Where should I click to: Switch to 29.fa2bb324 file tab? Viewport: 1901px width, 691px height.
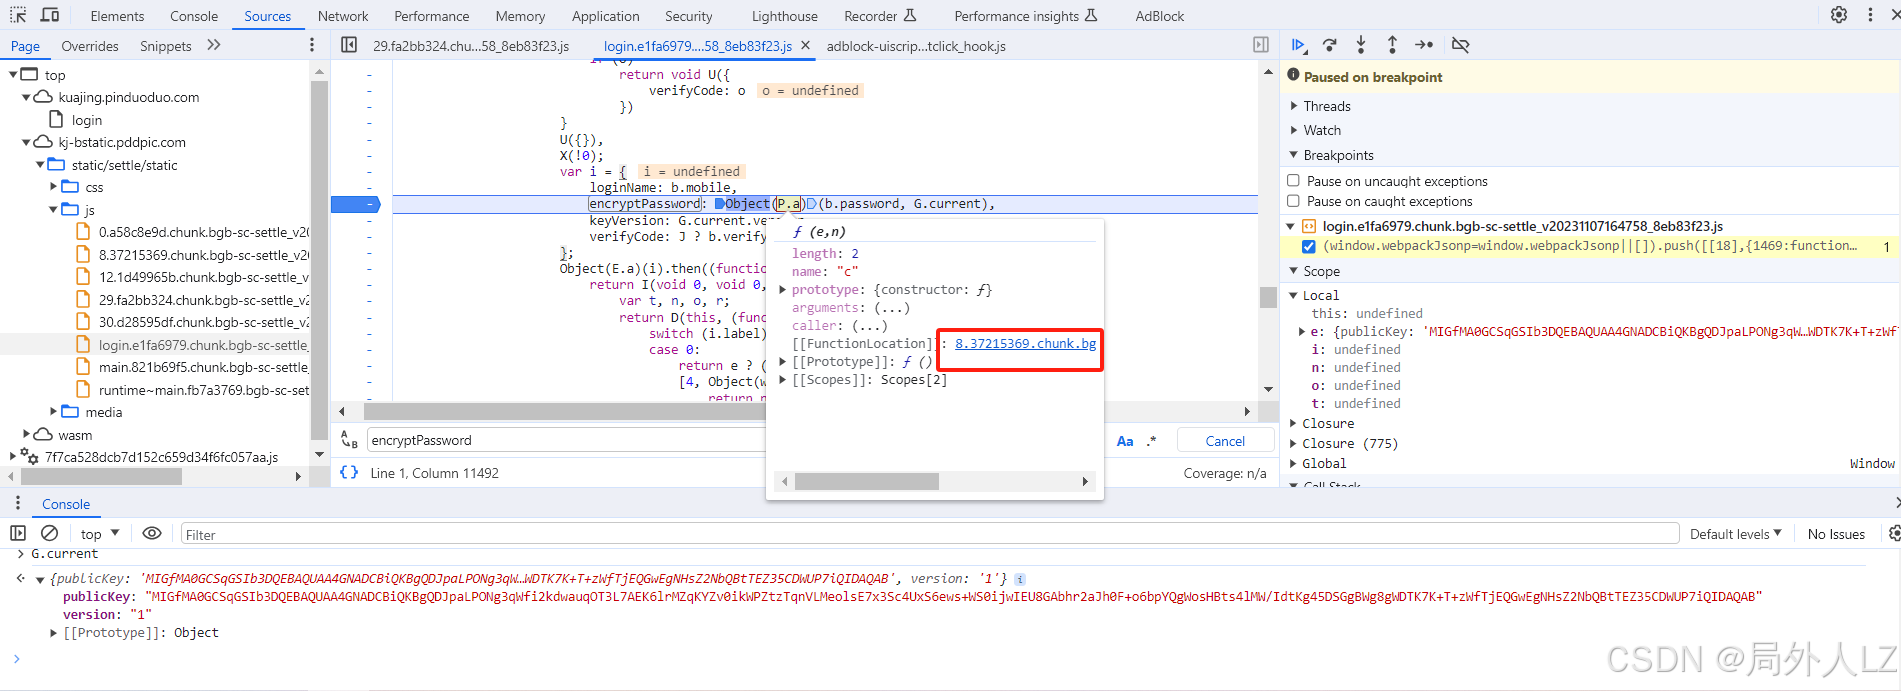pos(471,46)
